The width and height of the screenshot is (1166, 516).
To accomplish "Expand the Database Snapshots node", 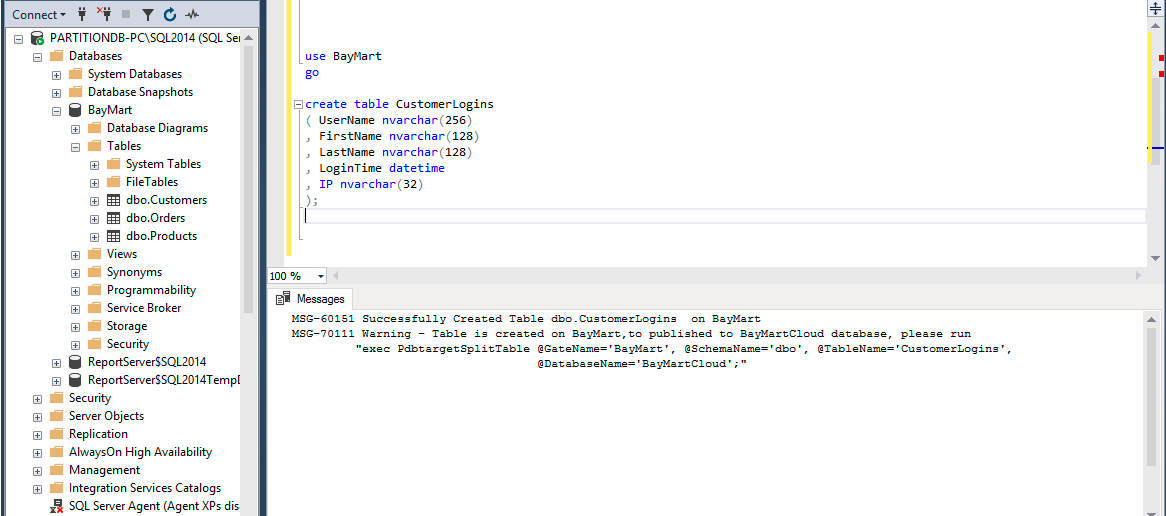I will pos(56,92).
